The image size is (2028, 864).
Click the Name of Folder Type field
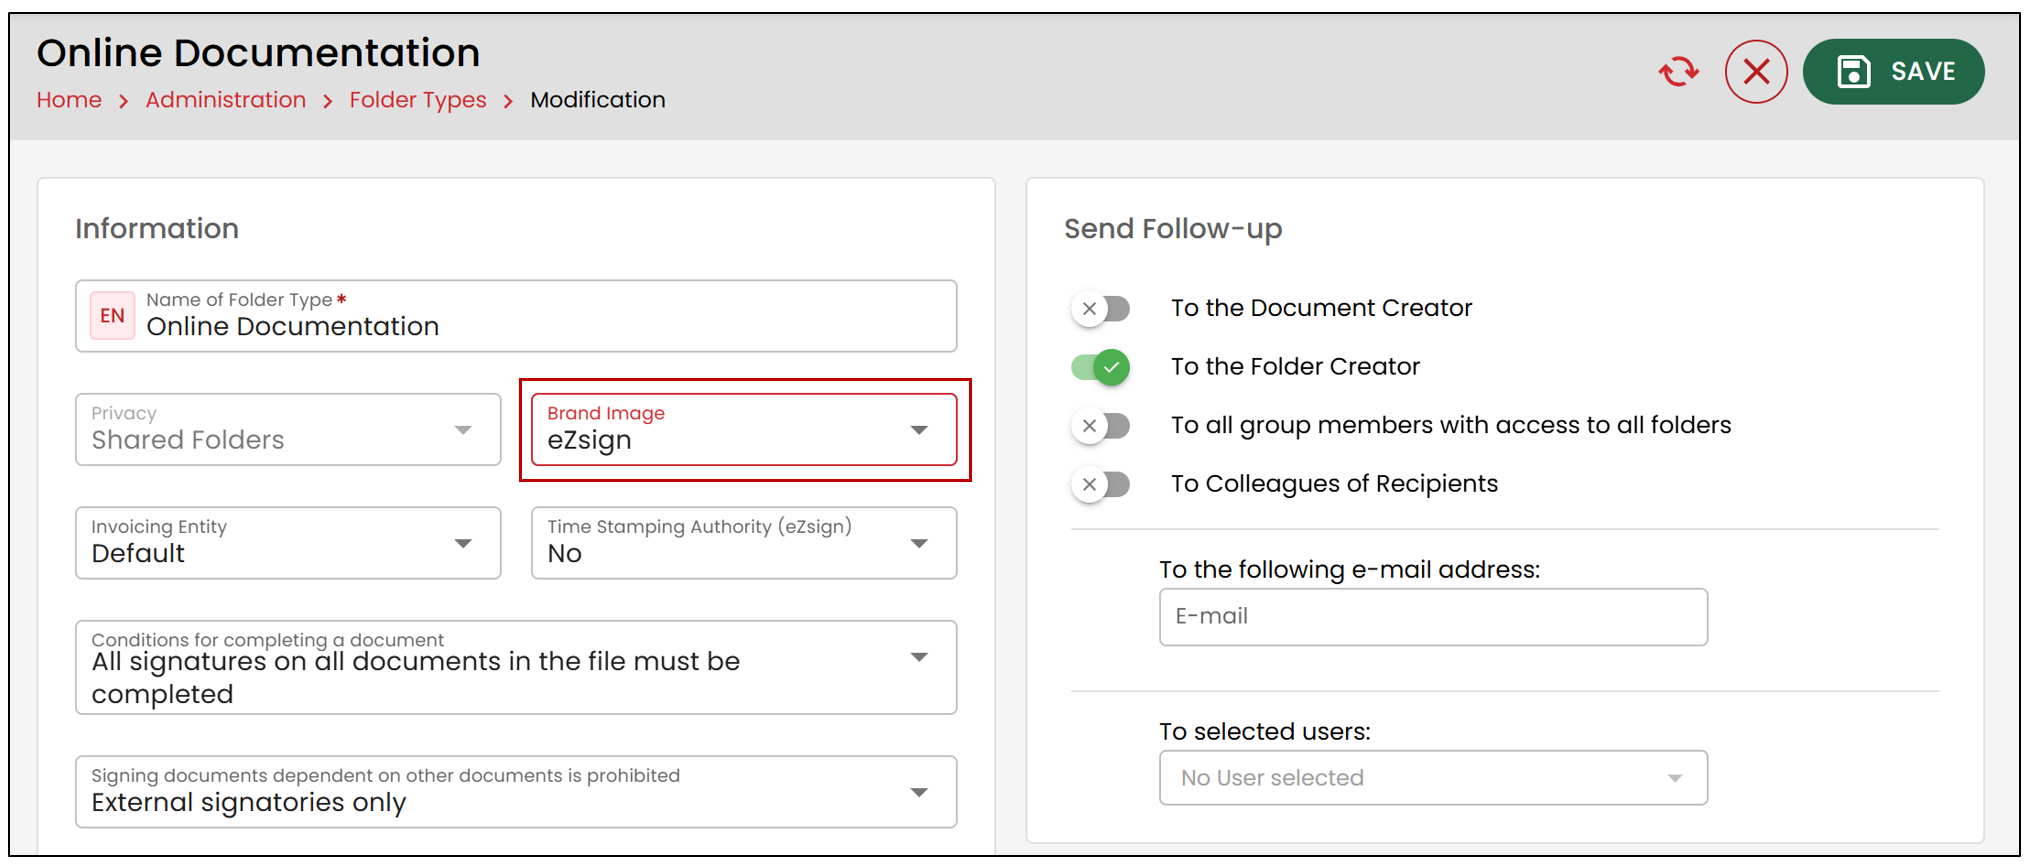point(516,316)
